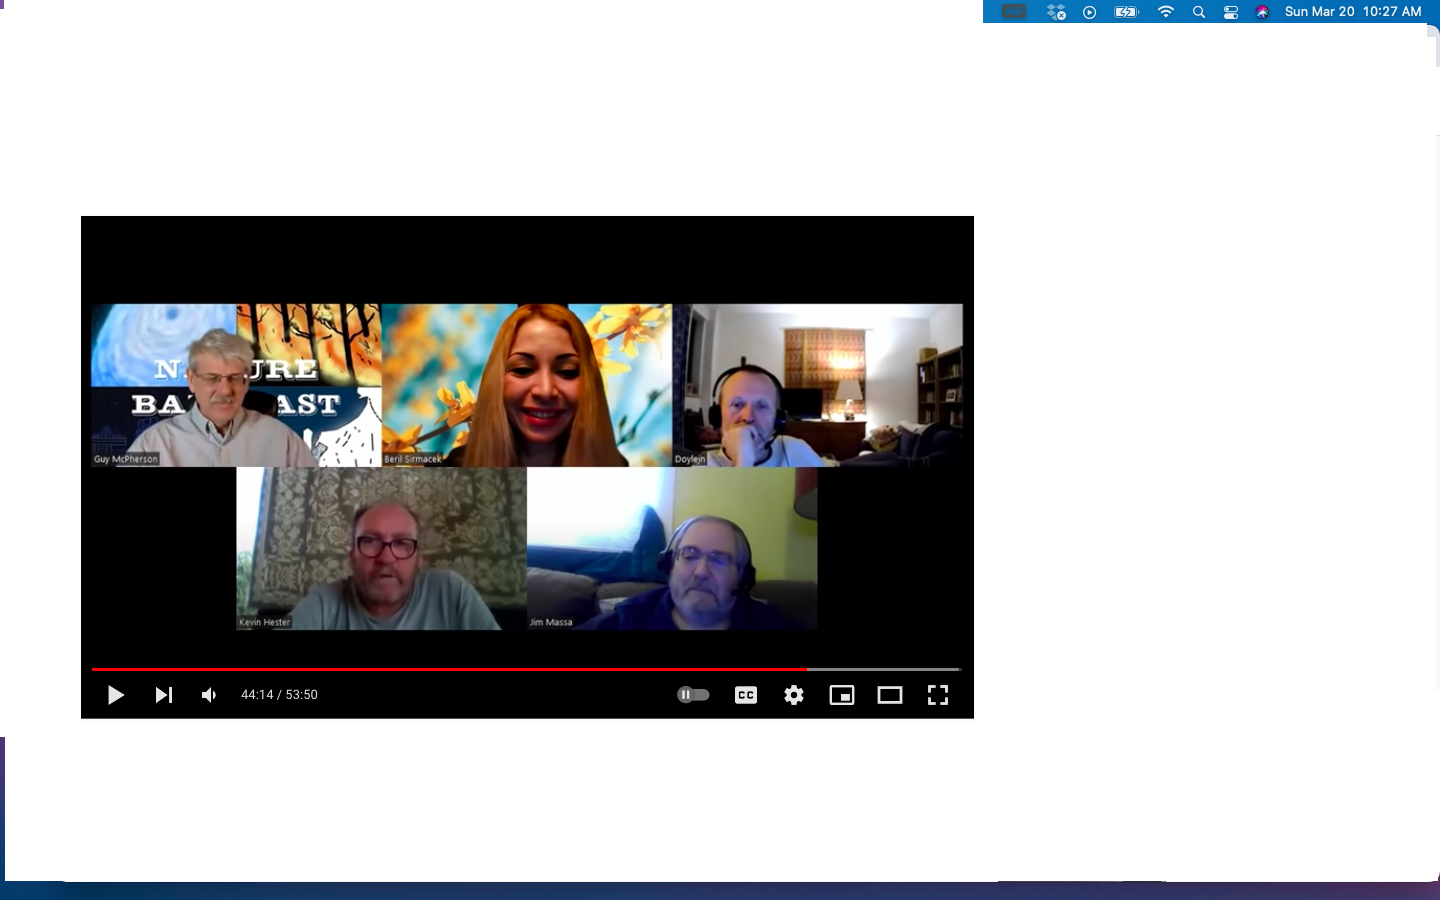
Task: Toggle the autoplay switch
Action: [693, 695]
